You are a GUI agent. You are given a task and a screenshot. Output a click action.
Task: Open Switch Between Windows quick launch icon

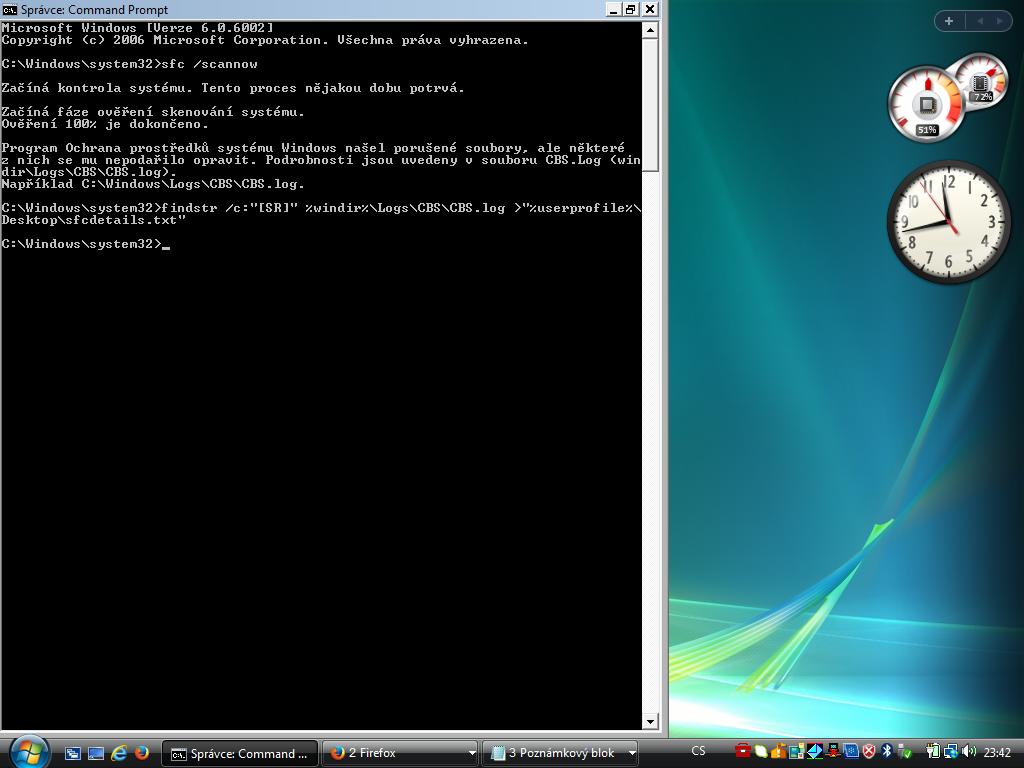click(96, 753)
